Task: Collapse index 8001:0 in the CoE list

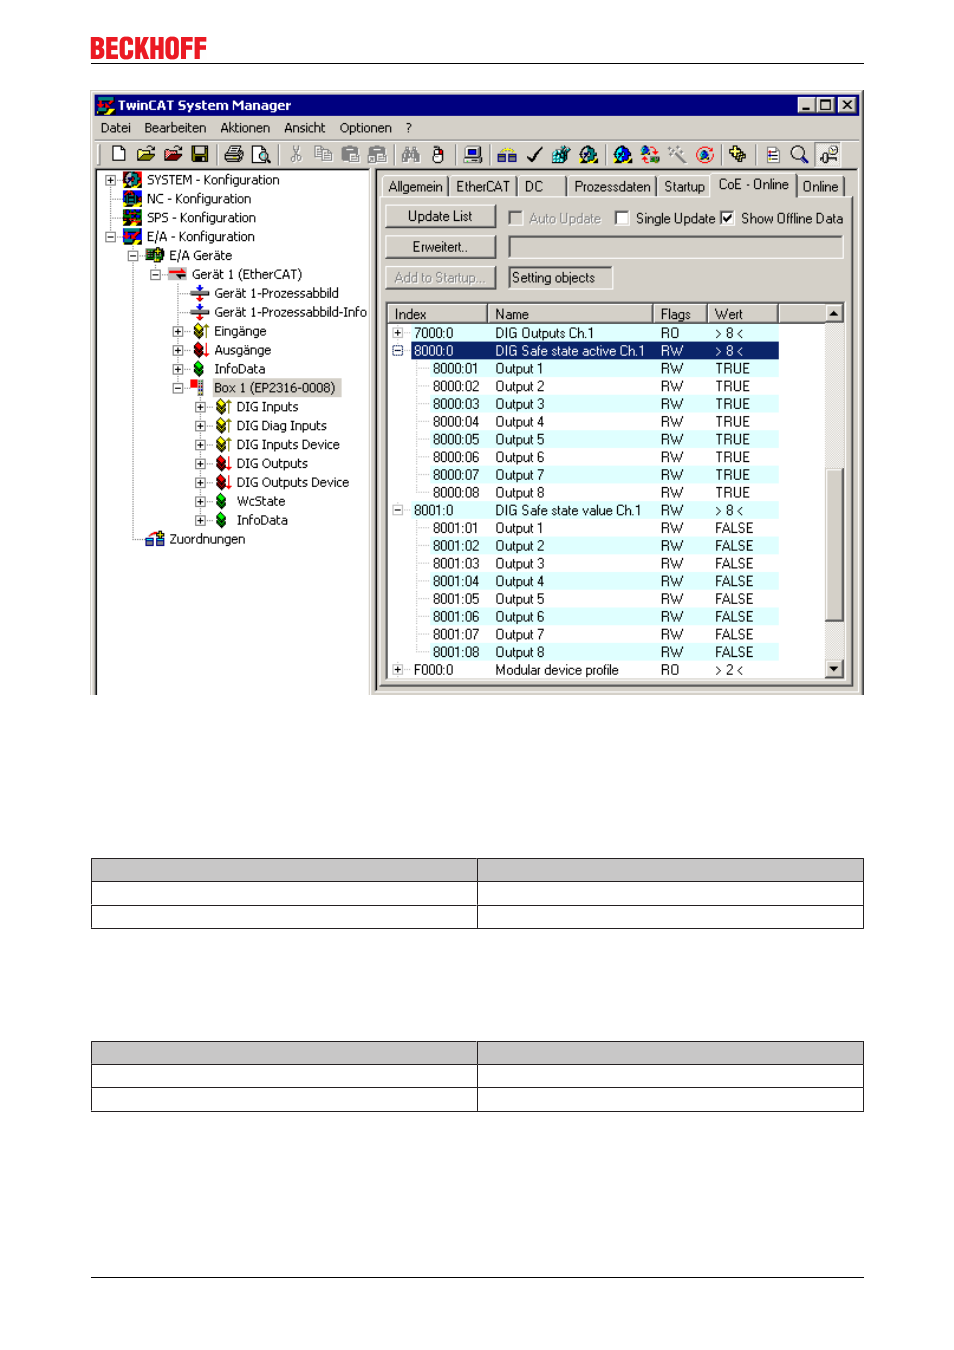Action: click(398, 510)
